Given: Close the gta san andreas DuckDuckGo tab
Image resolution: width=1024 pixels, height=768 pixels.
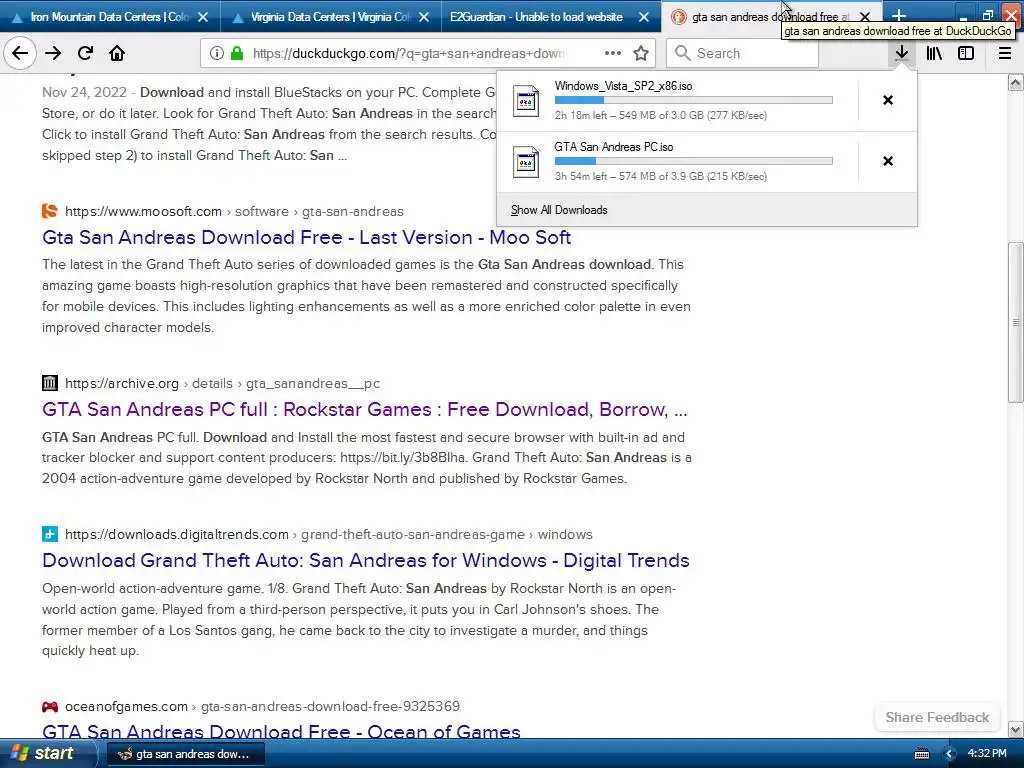Looking at the screenshot, I should [x=865, y=17].
